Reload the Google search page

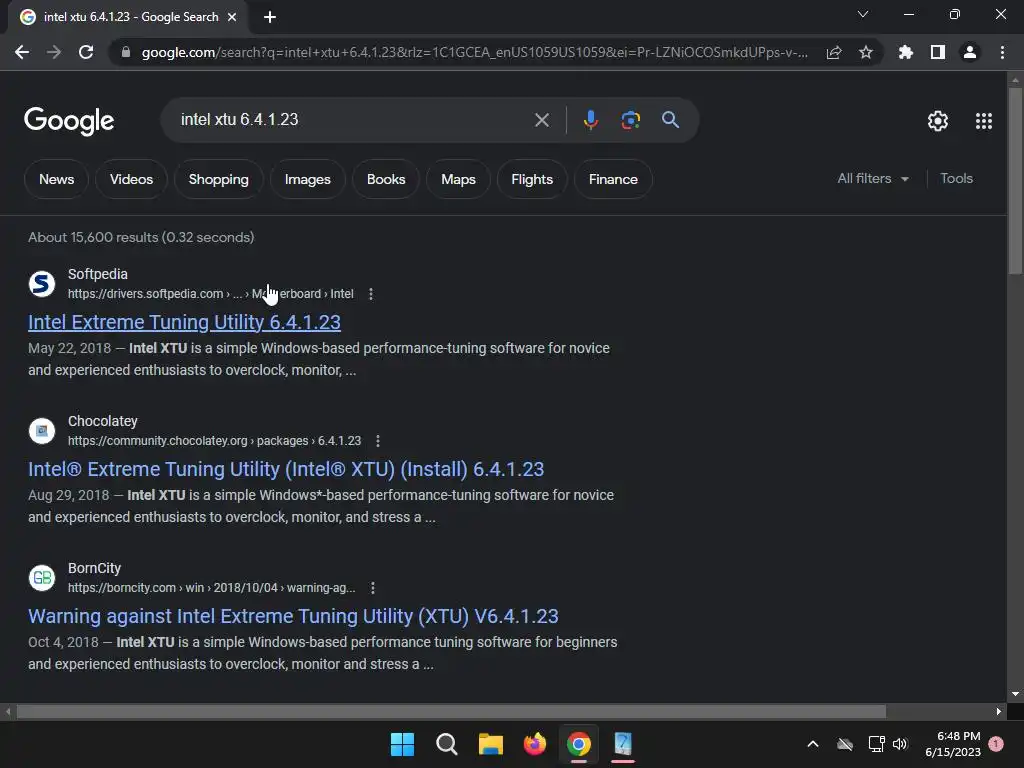click(86, 52)
